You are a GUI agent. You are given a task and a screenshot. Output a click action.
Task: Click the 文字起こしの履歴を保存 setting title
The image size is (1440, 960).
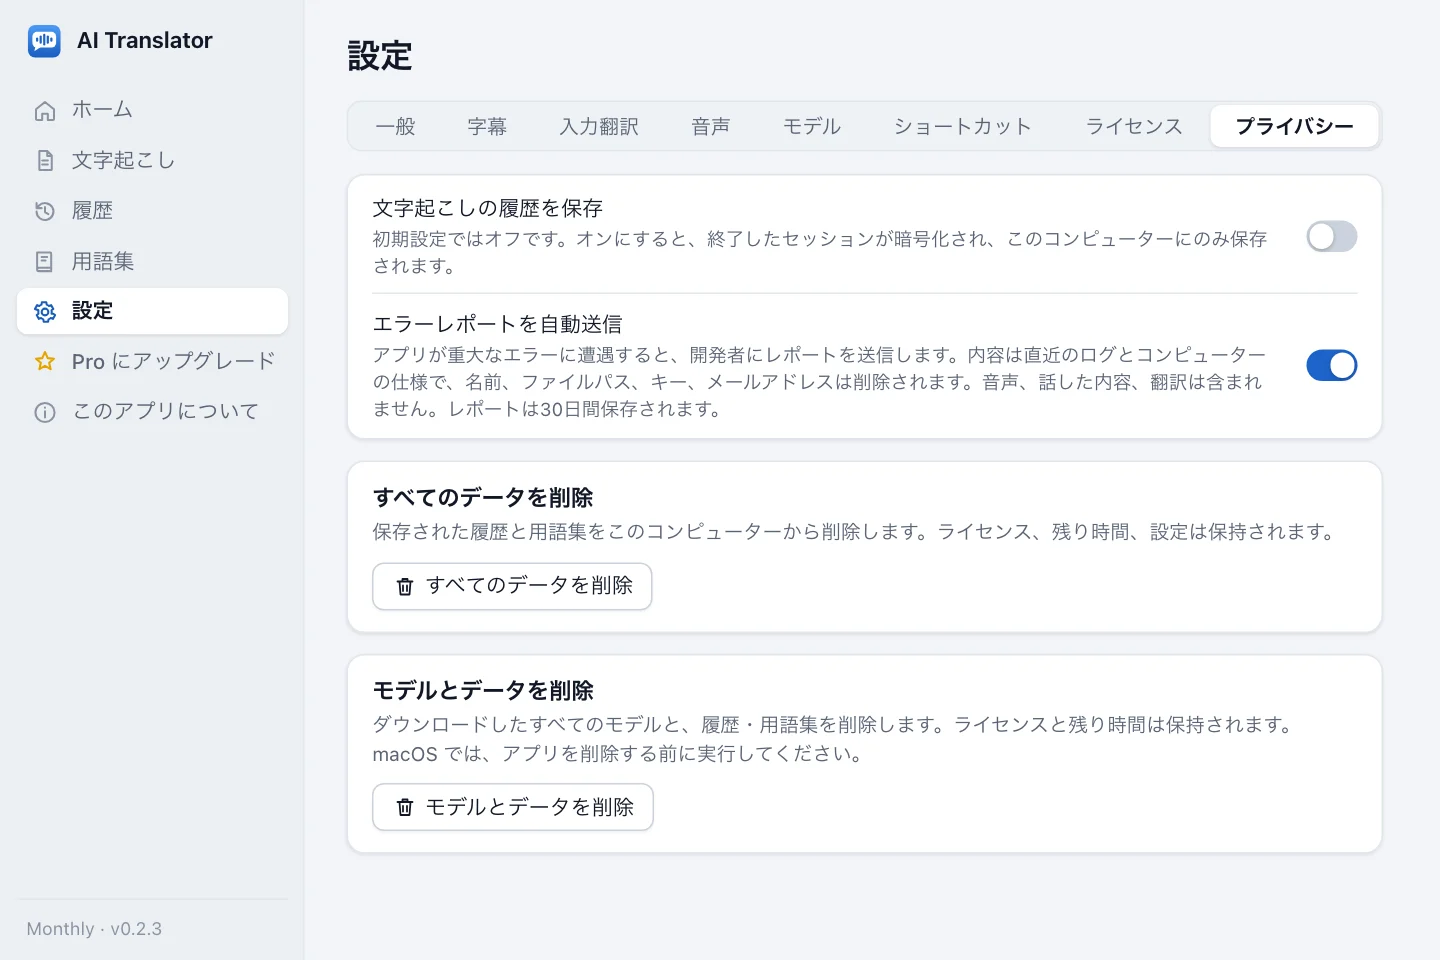click(x=488, y=208)
